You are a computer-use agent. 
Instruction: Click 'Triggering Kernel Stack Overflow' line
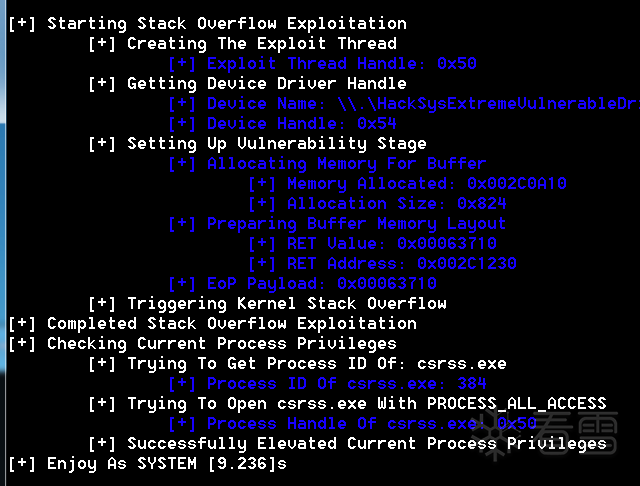click(286, 303)
